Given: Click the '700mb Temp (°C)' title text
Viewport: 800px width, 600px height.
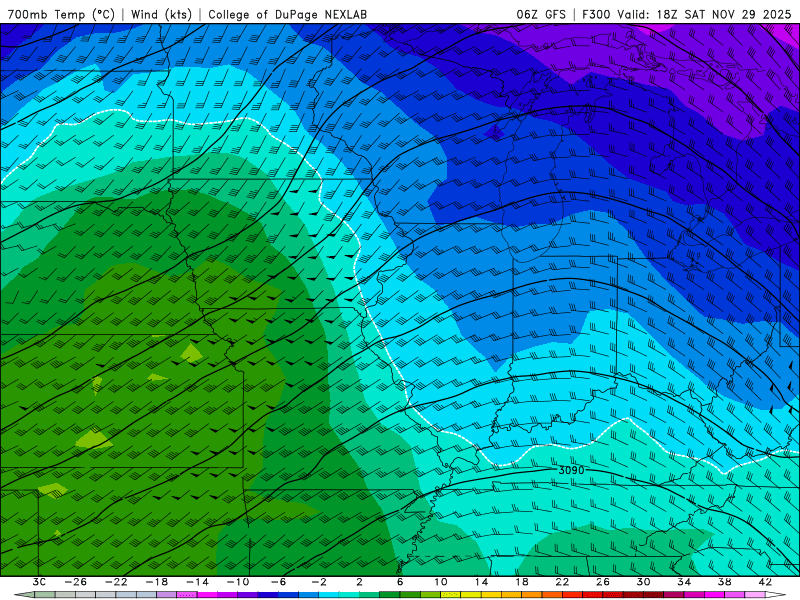Looking at the screenshot, I should click(61, 14).
